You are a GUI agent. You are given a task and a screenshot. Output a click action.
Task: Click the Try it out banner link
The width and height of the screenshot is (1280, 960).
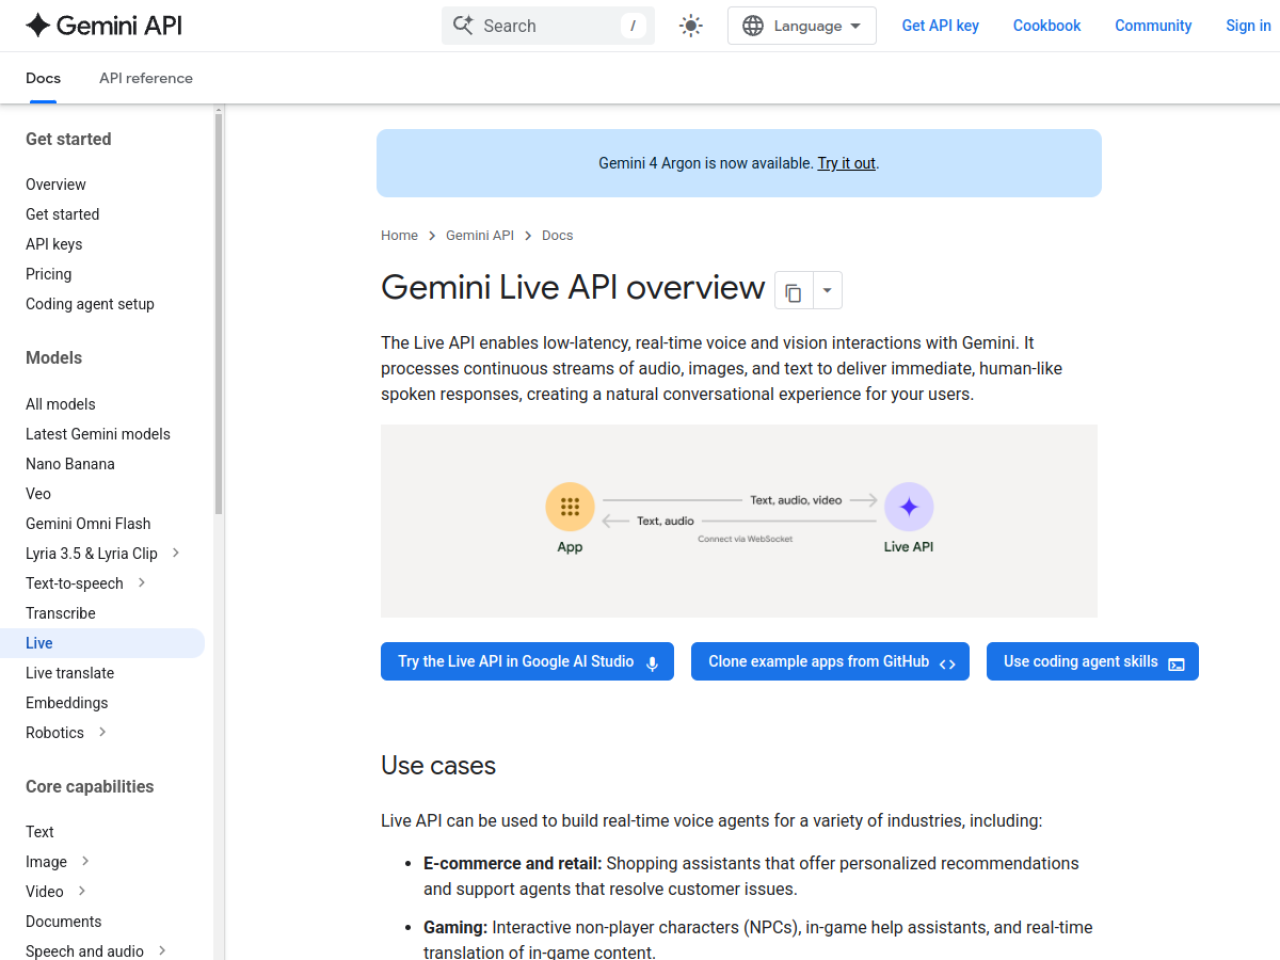[846, 163]
